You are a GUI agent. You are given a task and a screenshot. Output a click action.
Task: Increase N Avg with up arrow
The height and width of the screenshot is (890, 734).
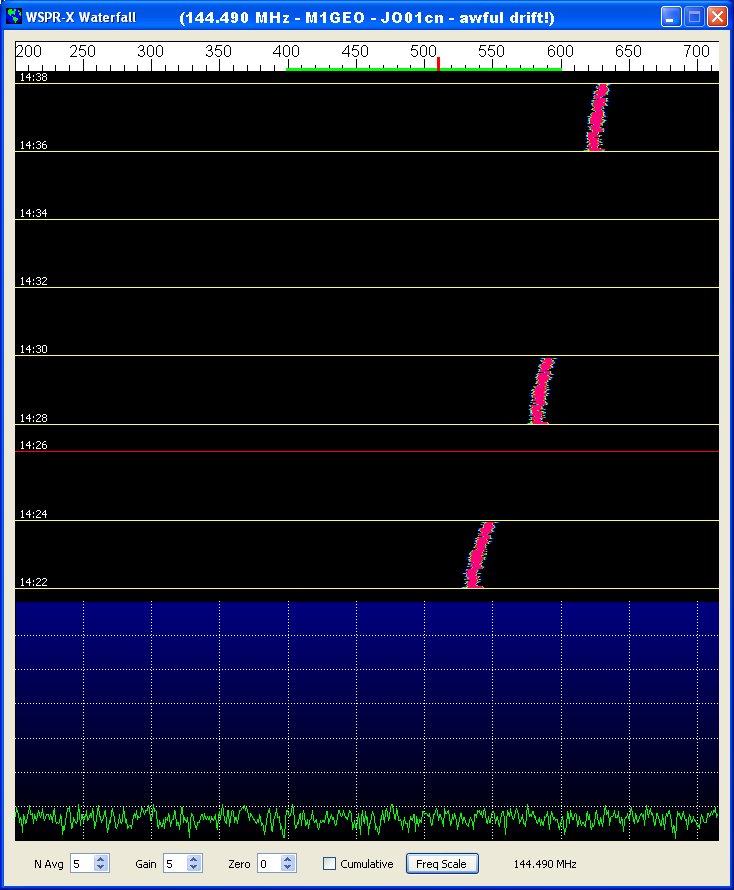point(100,859)
